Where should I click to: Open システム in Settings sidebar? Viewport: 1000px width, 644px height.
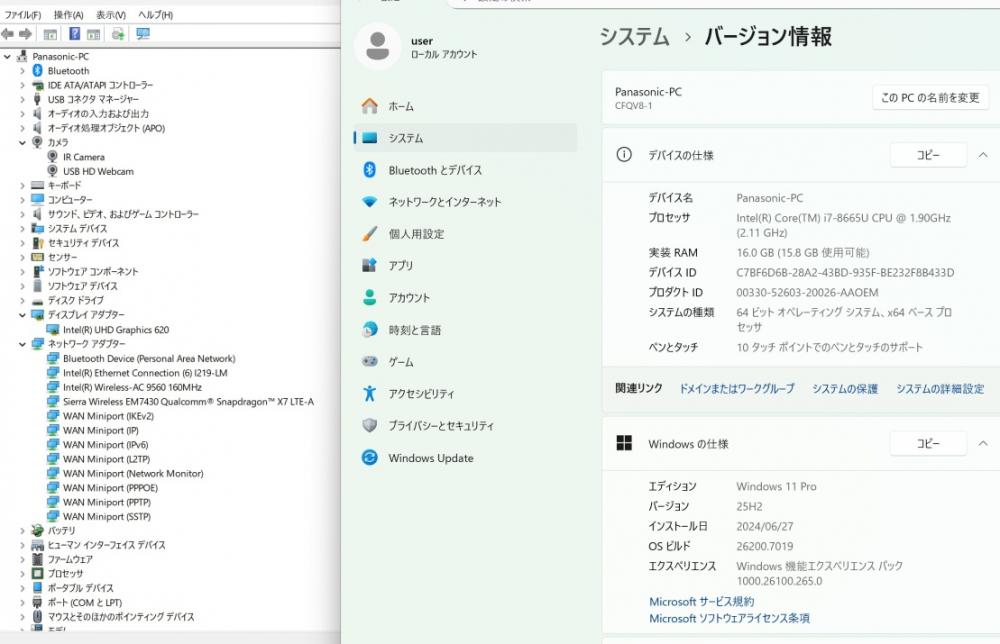point(466,138)
